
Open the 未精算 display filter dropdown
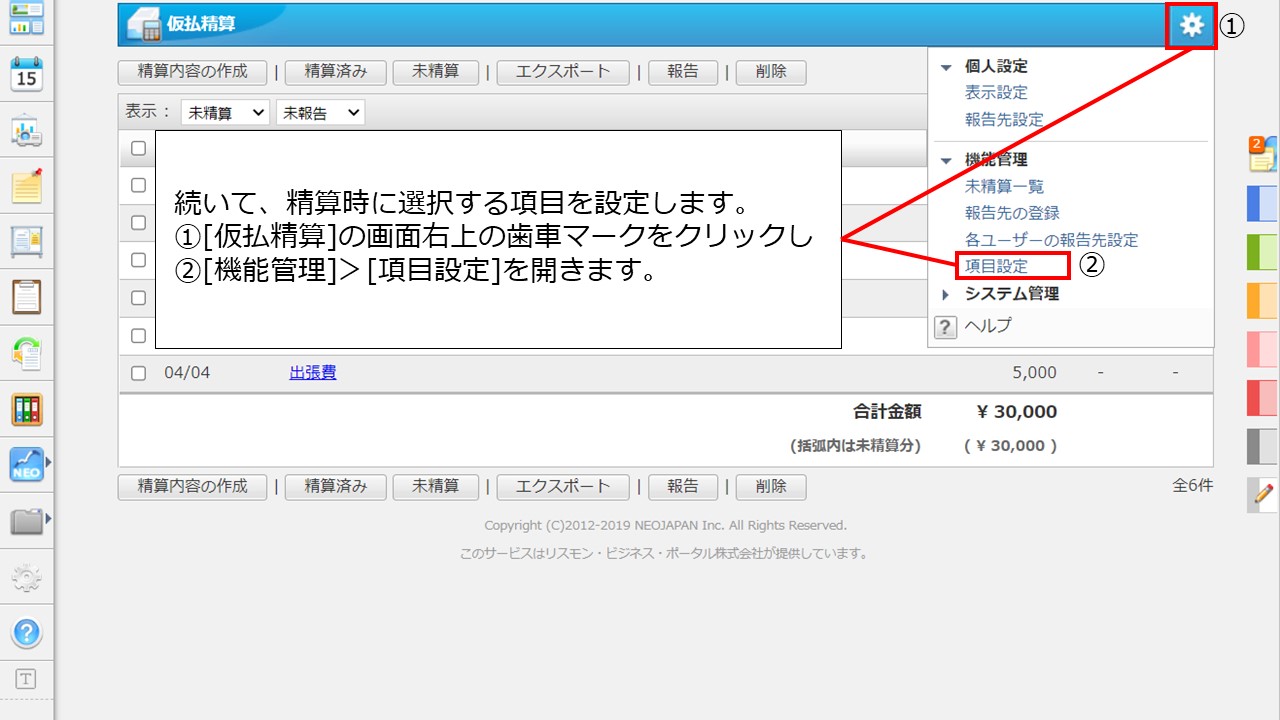coord(225,113)
